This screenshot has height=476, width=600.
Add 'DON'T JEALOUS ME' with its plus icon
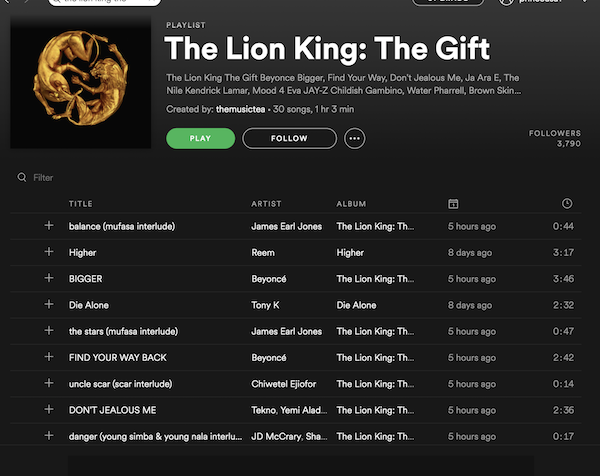pyautogui.click(x=49, y=409)
